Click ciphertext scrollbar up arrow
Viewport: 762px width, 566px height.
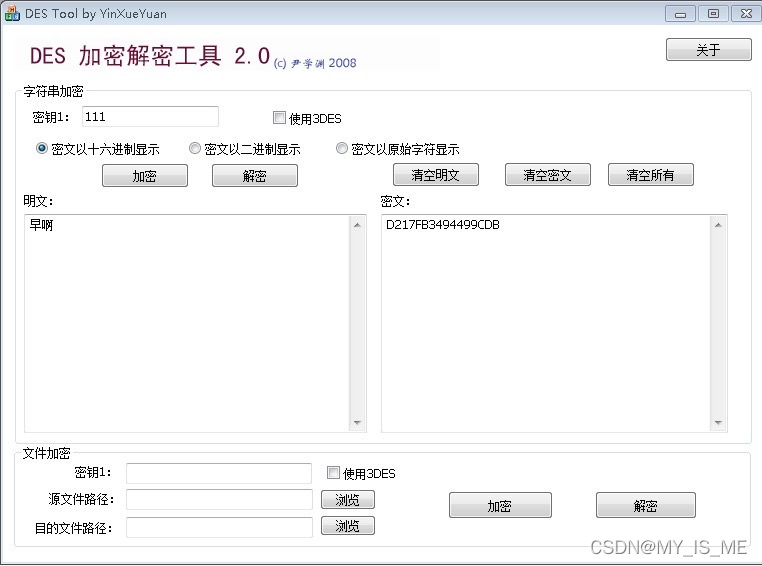click(718, 225)
